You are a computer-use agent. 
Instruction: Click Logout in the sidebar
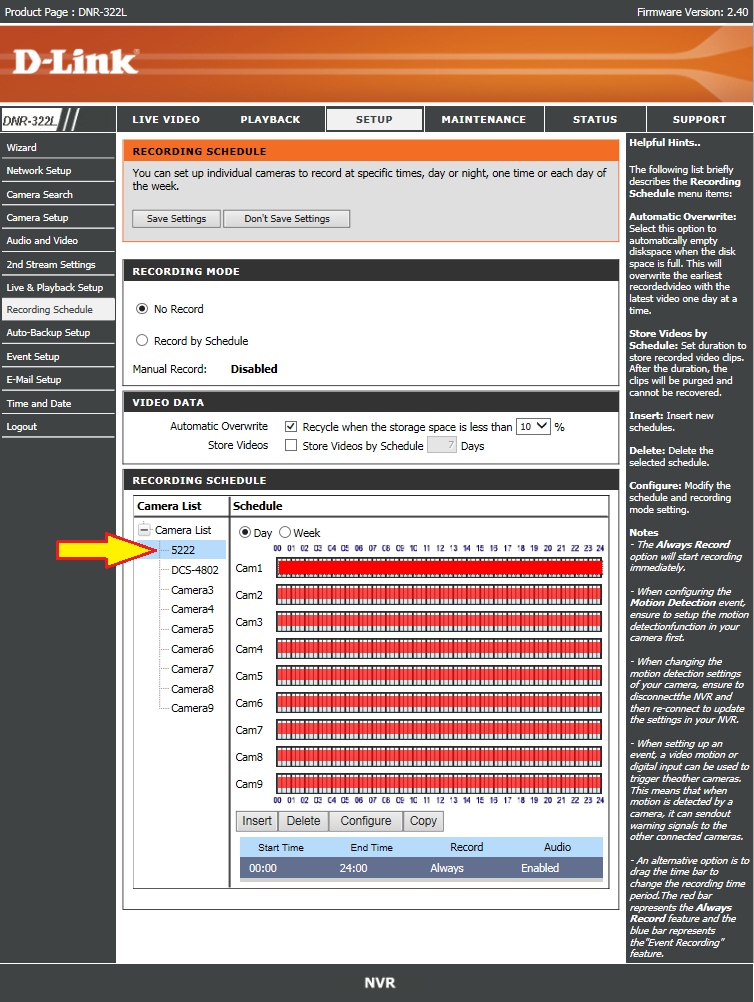point(22,426)
